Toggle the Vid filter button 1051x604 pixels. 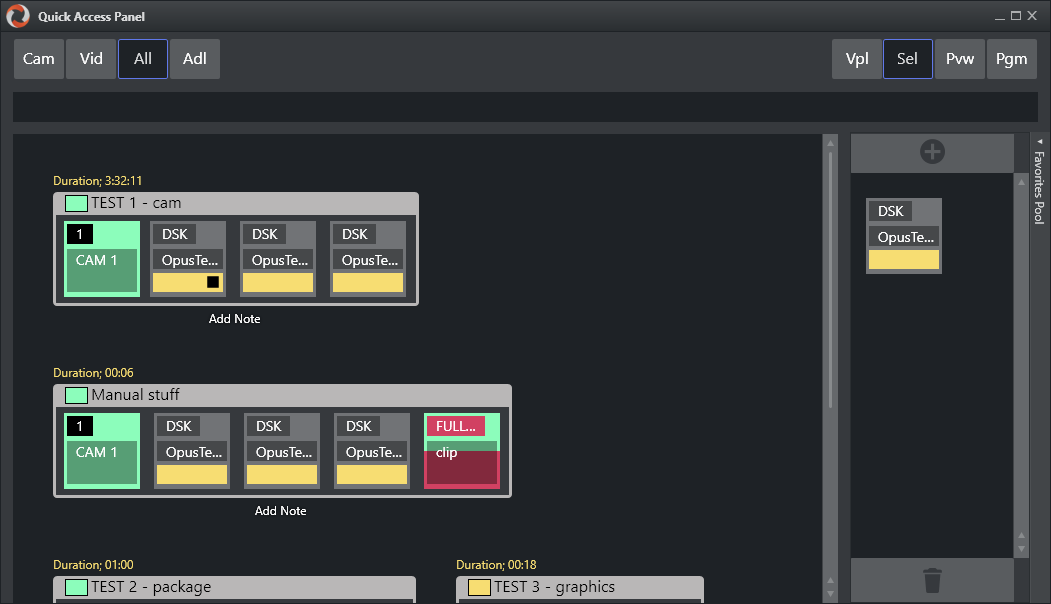click(x=91, y=59)
